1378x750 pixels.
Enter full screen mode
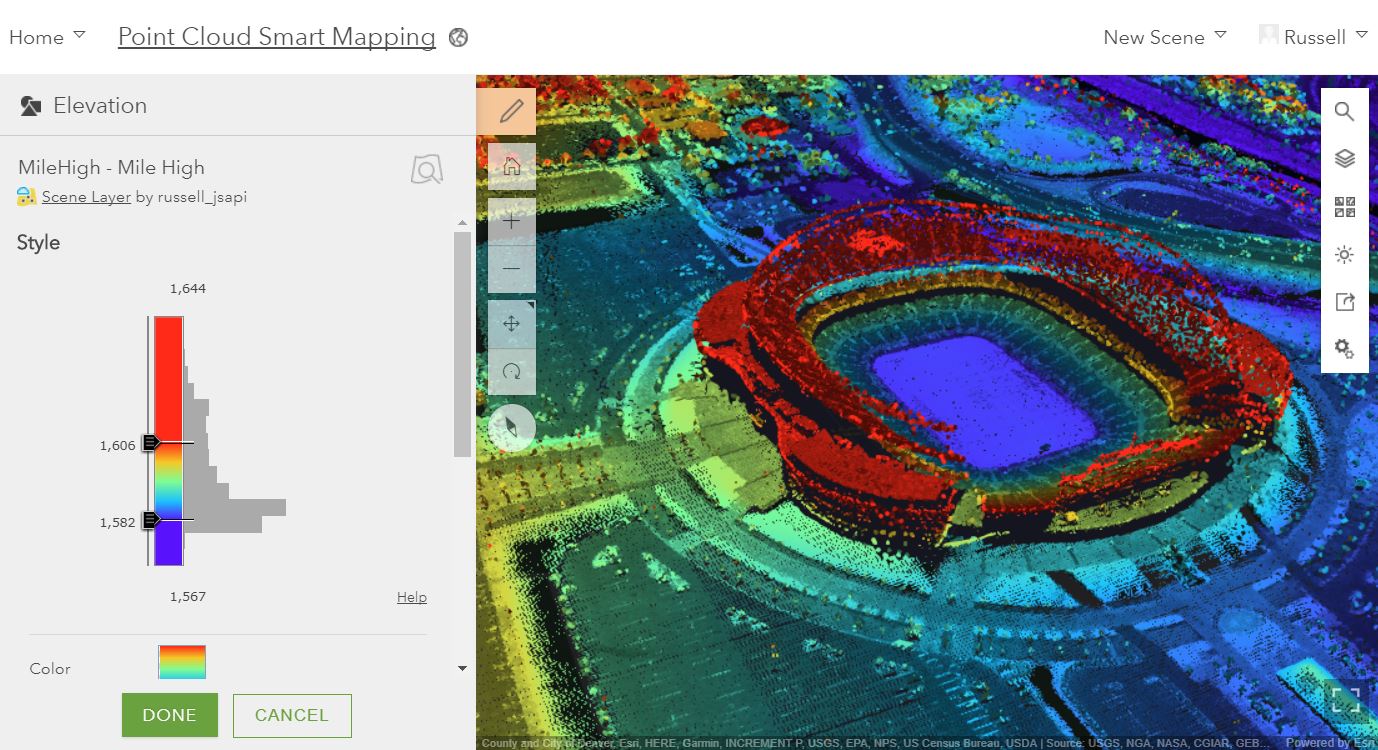[x=1345, y=700]
